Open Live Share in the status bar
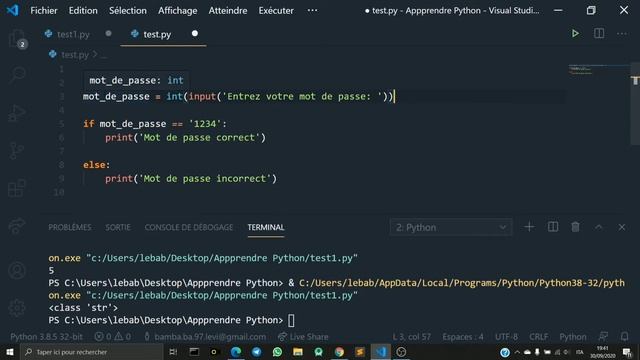This screenshot has width=640, height=360. point(303,336)
